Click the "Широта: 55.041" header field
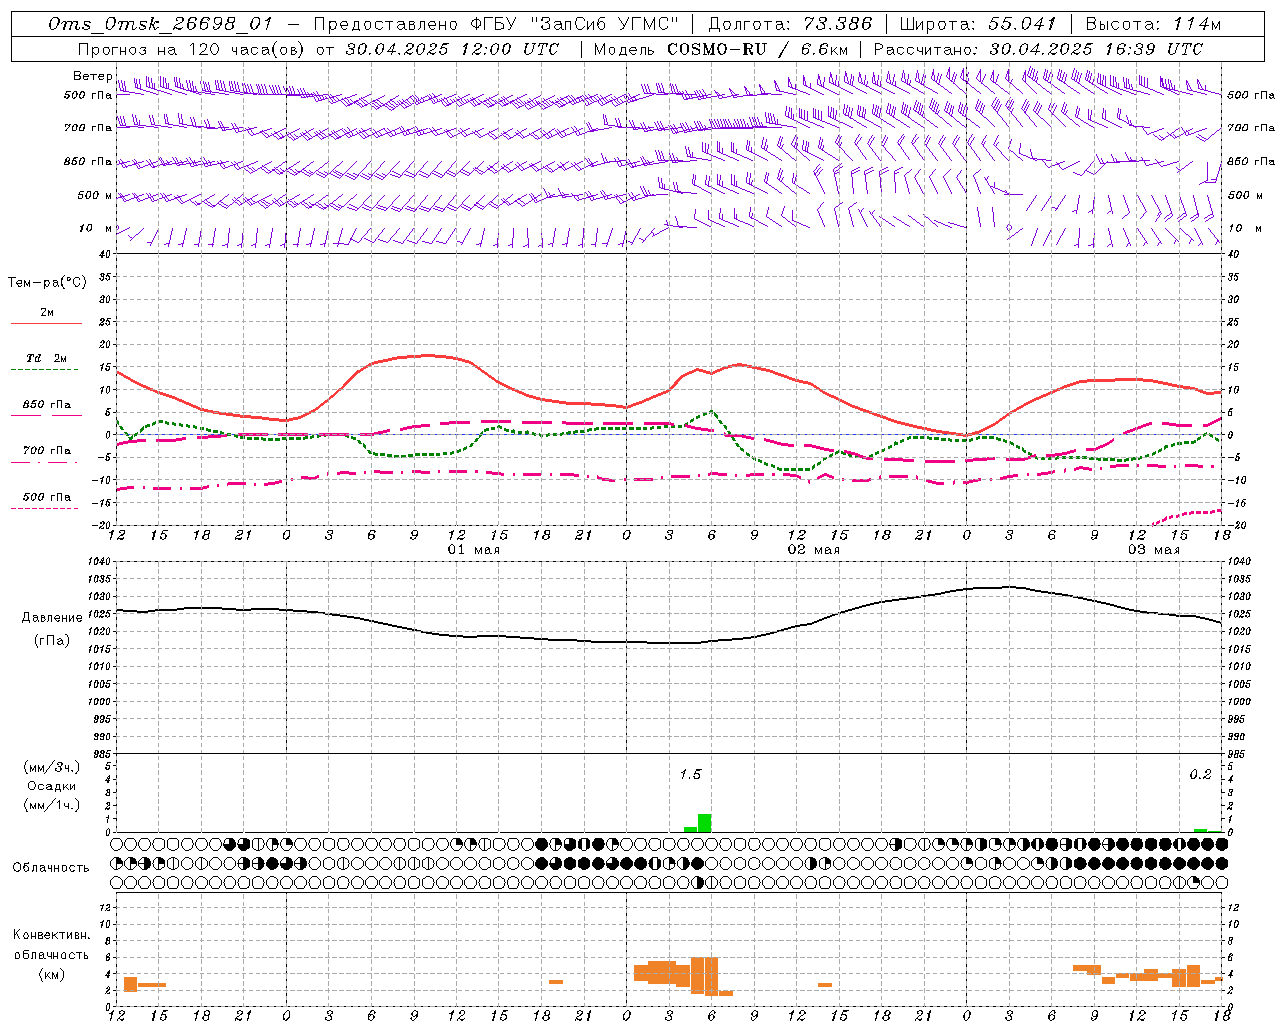The width and height of the screenshot is (1280, 1024). (978, 24)
